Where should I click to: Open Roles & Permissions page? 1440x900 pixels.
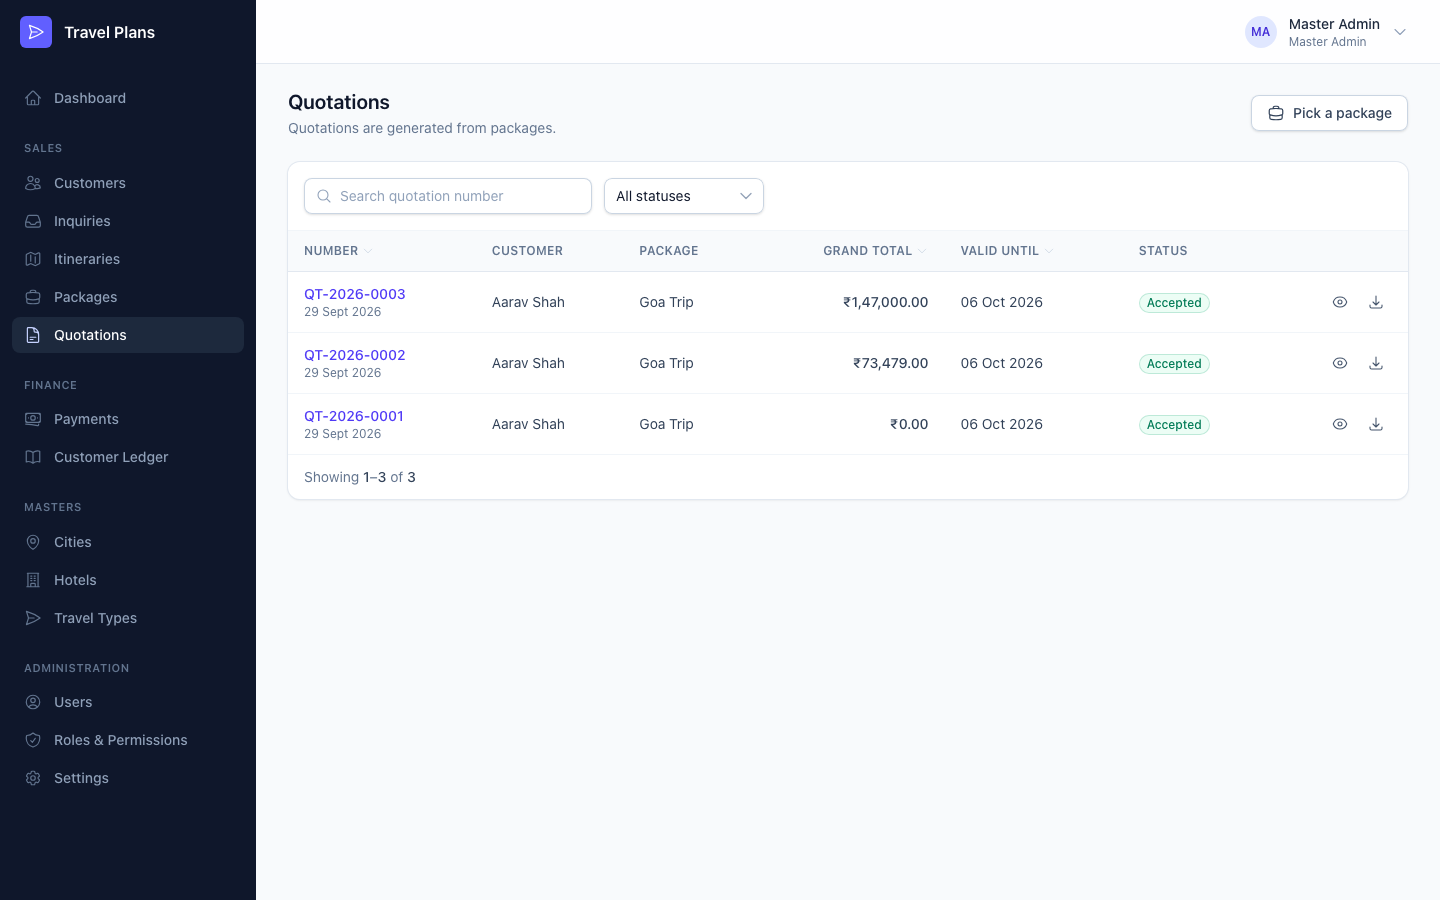coord(128,740)
